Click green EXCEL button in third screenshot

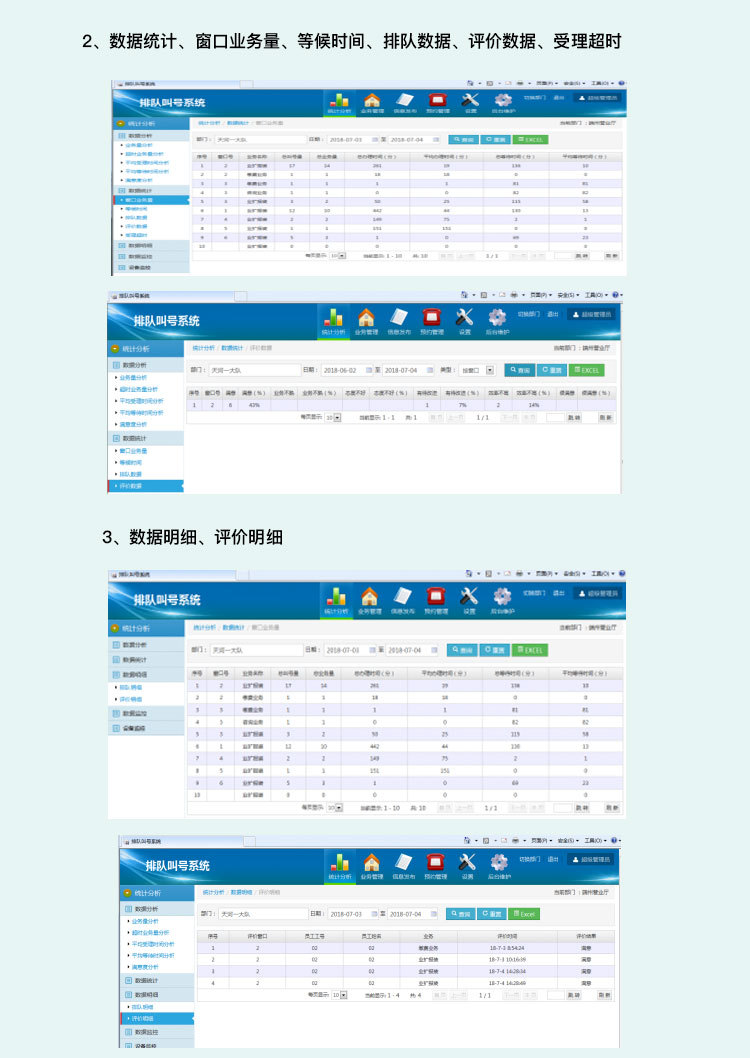coord(529,650)
